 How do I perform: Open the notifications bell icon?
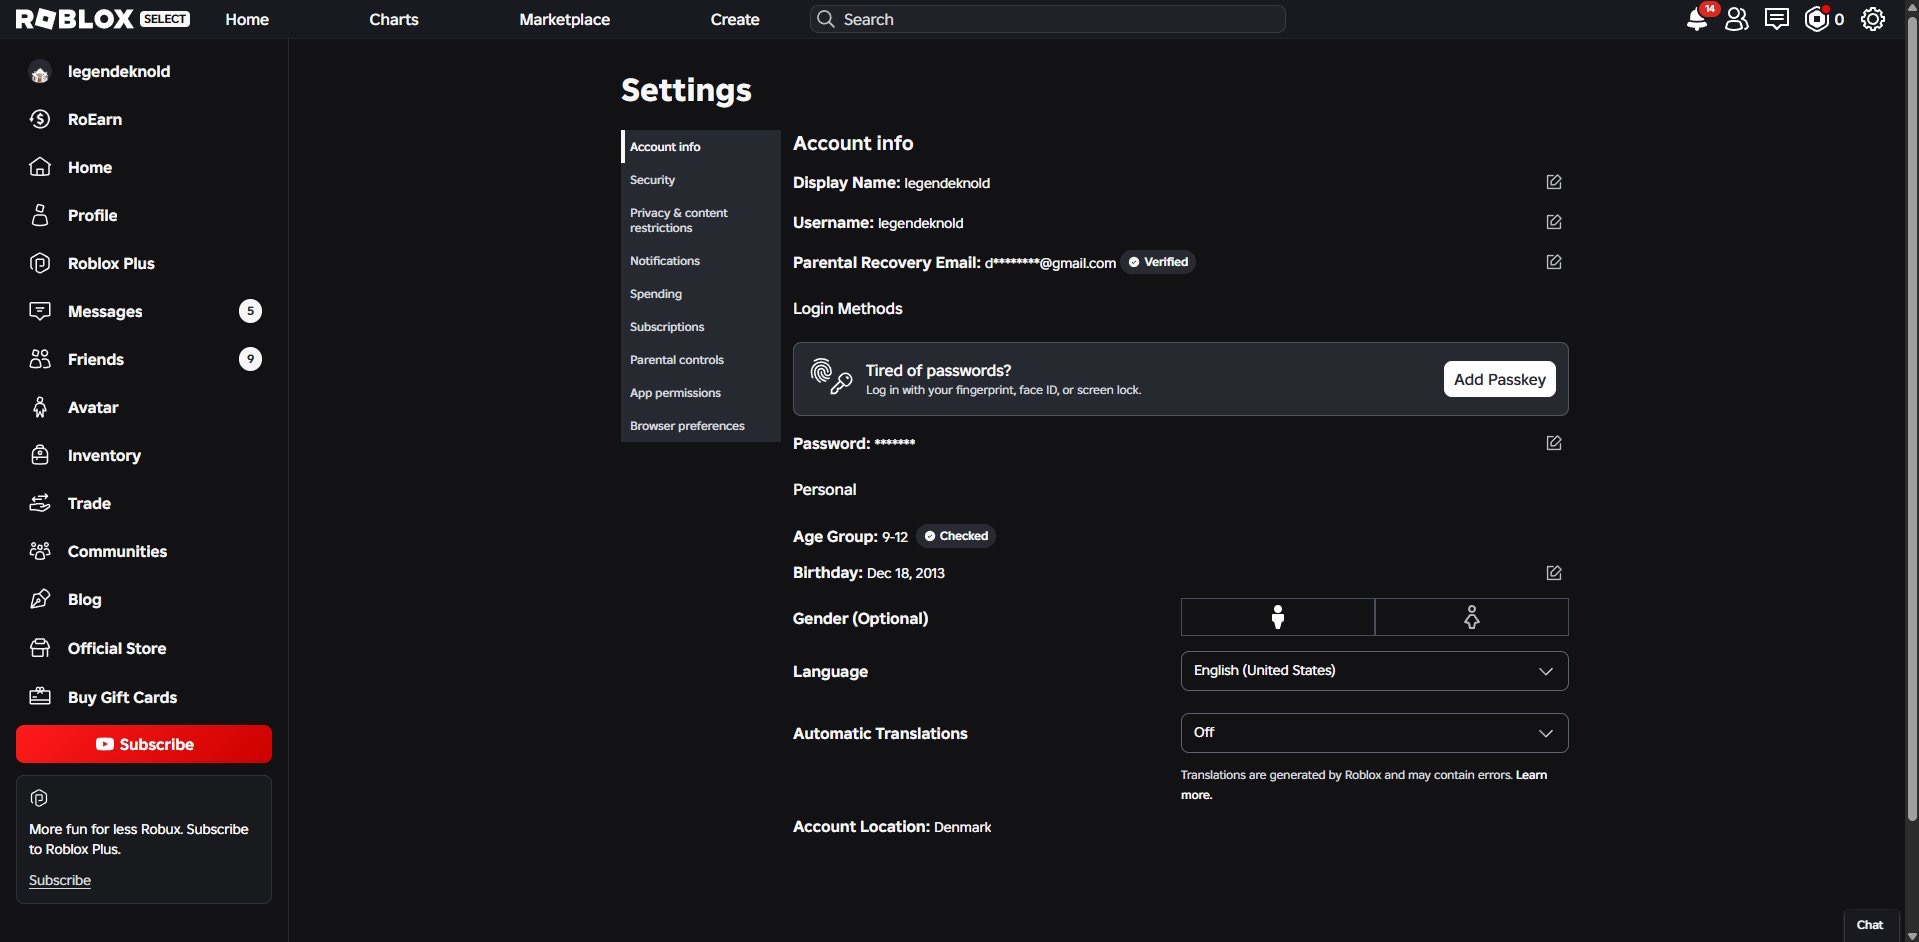click(x=1697, y=19)
